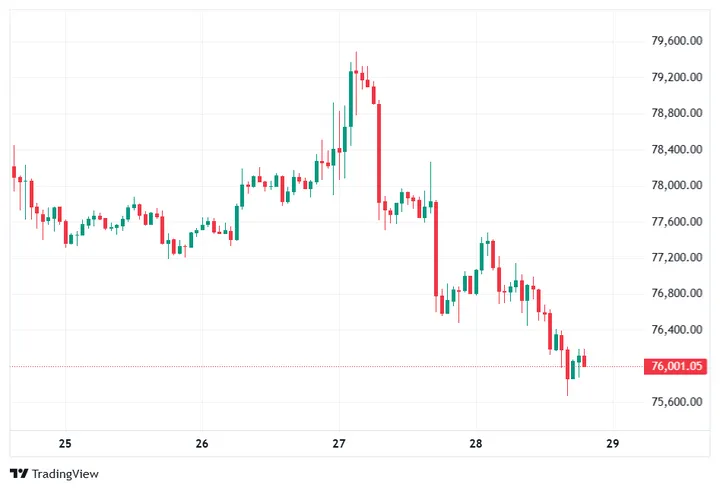Click the 75,600.00 price scale label

click(675, 402)
